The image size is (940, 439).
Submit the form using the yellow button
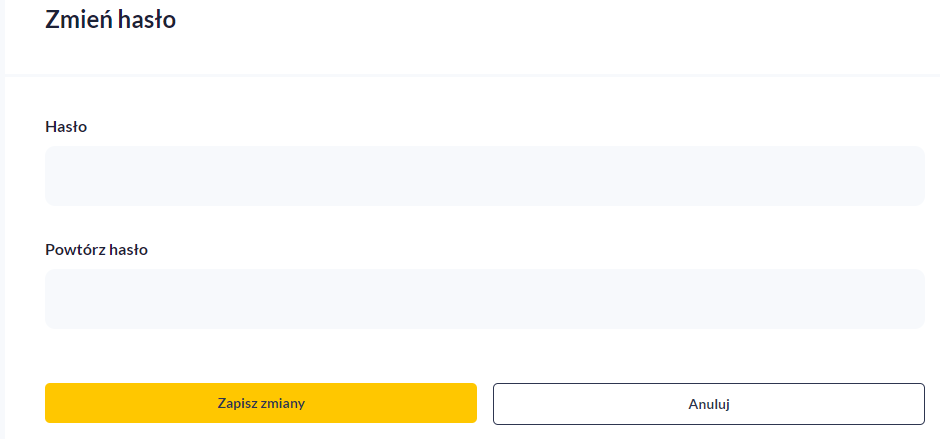(260, 404)
